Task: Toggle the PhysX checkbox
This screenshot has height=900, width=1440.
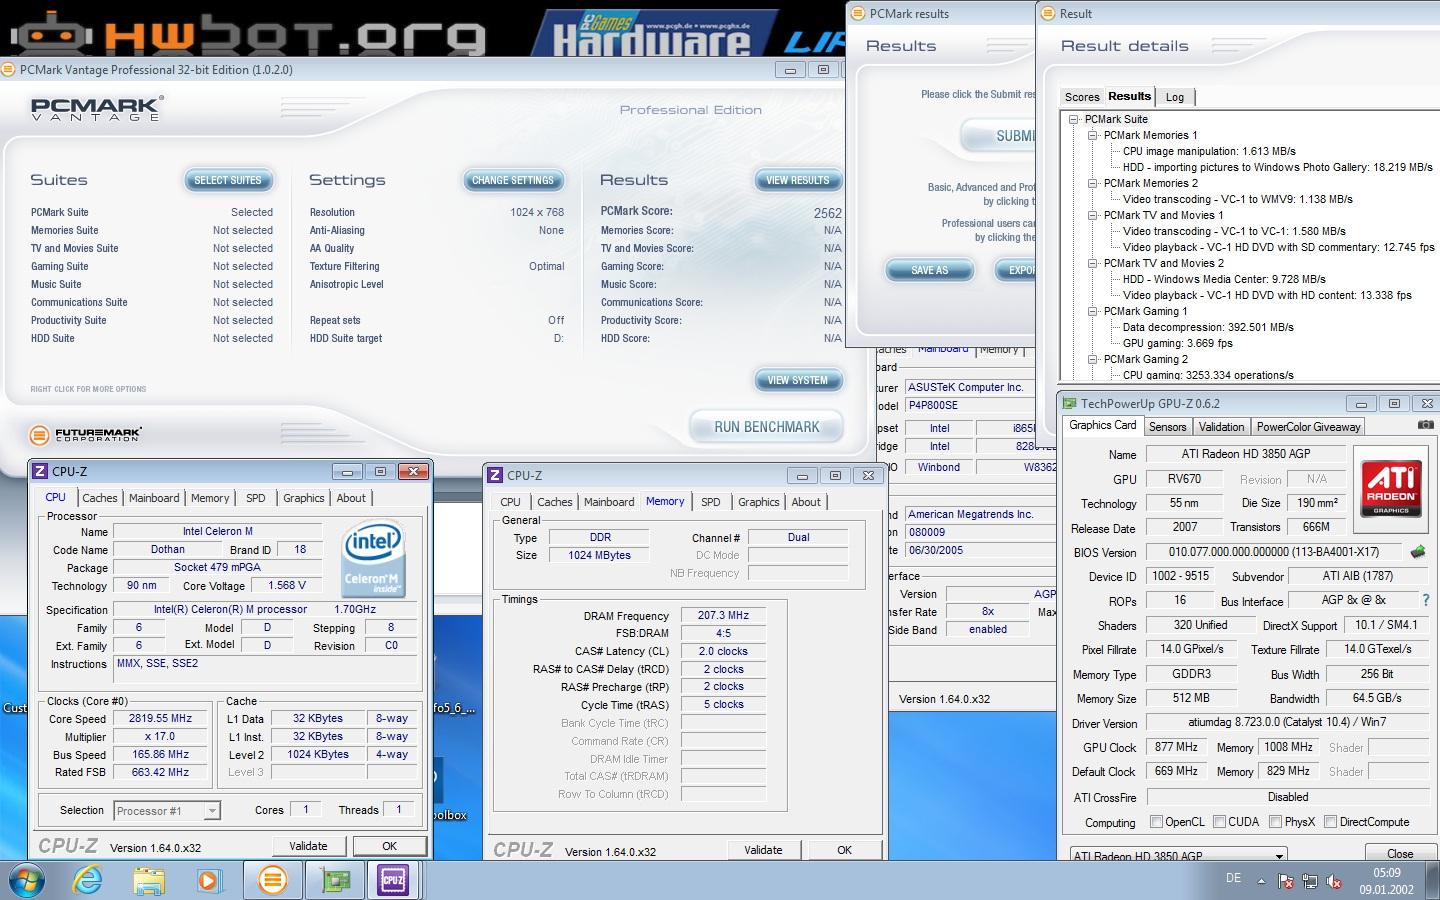Action: click(x=1275, y=822)
